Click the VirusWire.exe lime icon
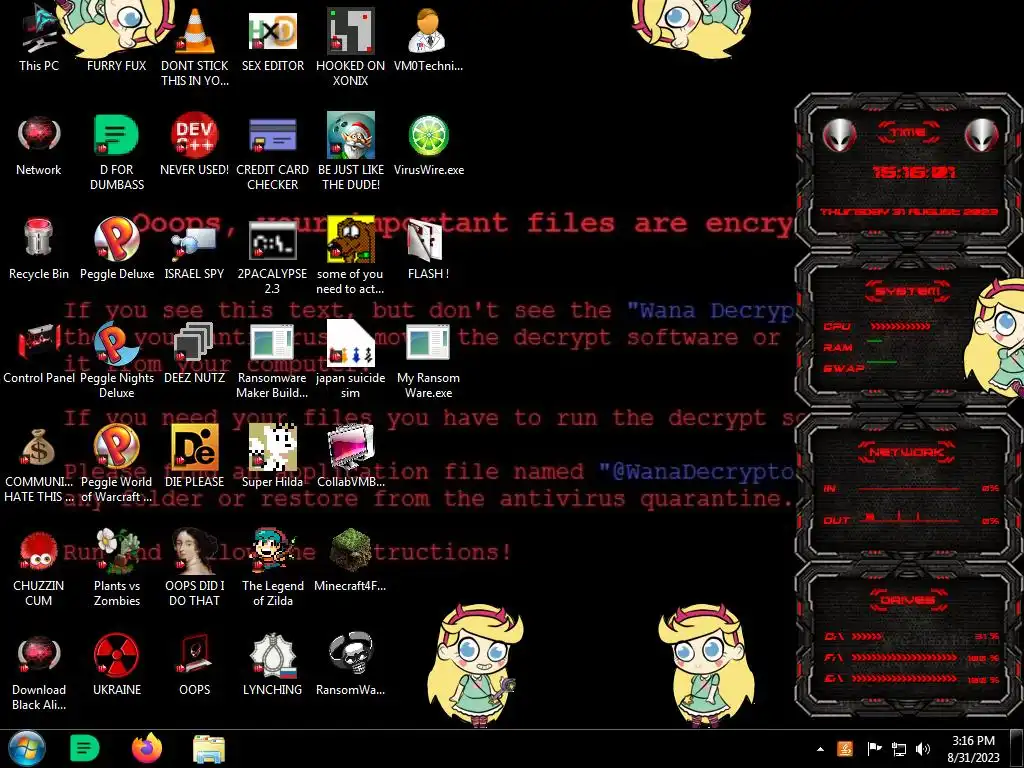Screen dimensions: 1024x768 (x=428, y=145)
